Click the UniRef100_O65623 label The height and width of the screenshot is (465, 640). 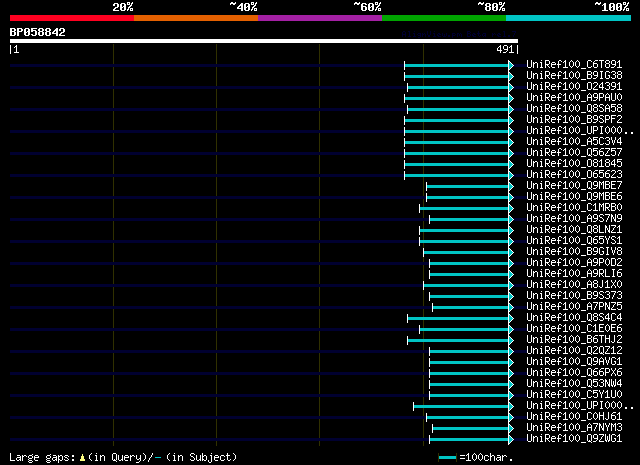(x=574, y=175)
